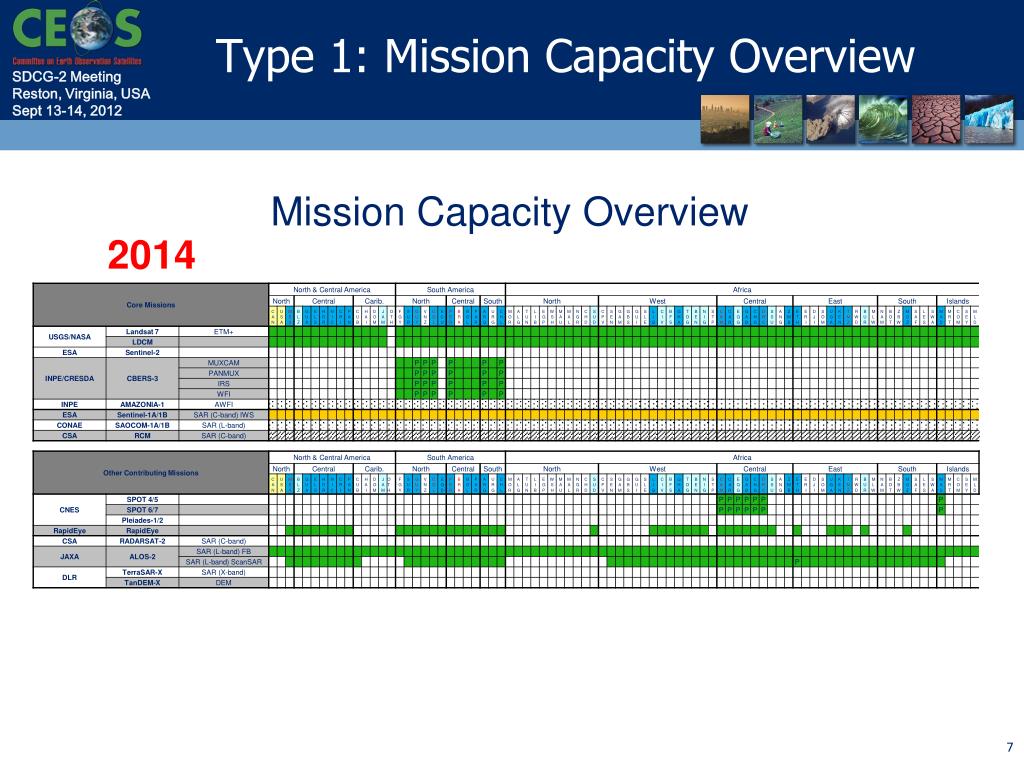Click 'North & Central America' header in Other Contributing table
1024x768 pixels.
point(332,458)
